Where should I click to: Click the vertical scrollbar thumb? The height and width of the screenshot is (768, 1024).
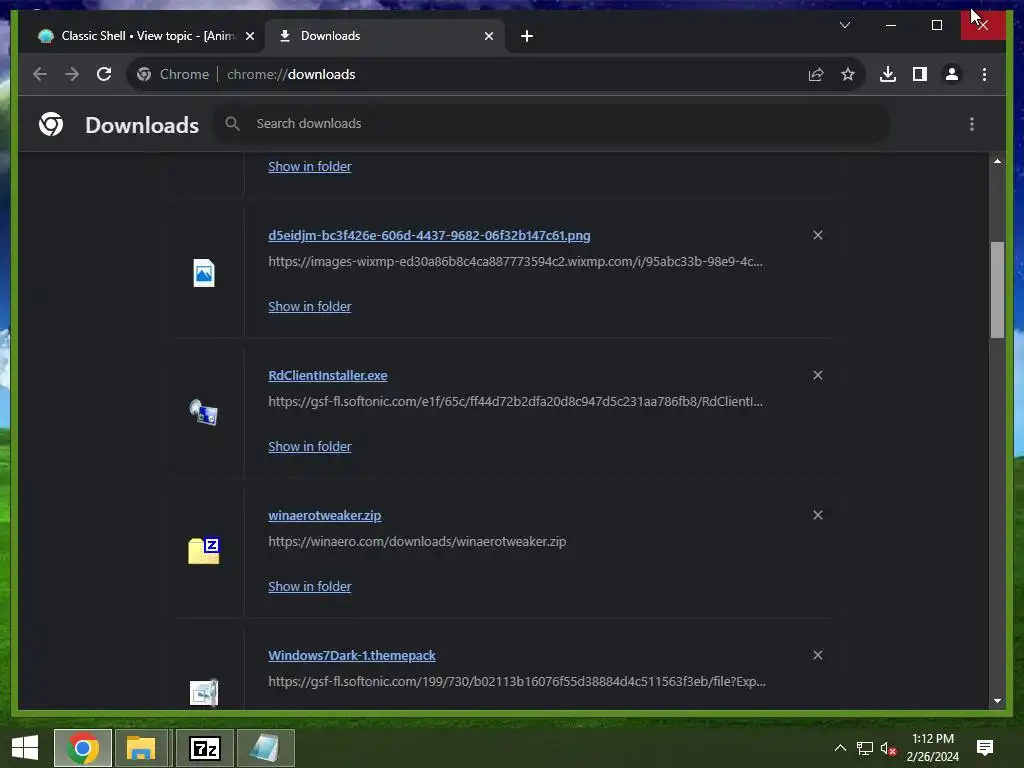(x=997, y=290)
